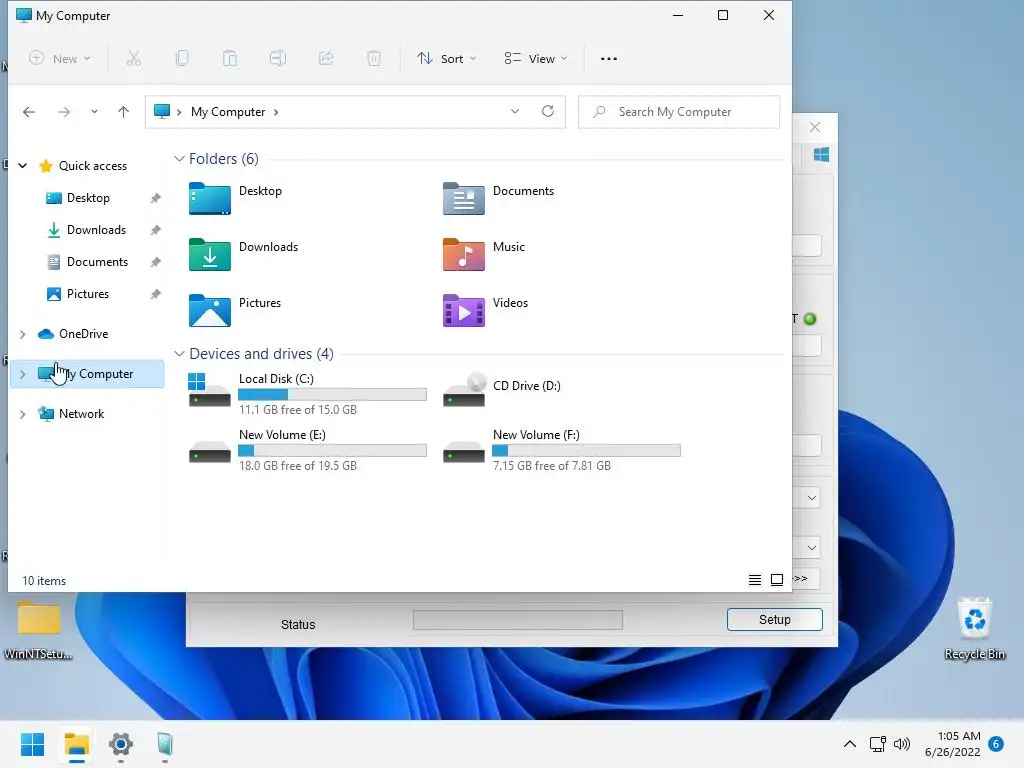Go back with the left arrow

(x=29, y=112)
